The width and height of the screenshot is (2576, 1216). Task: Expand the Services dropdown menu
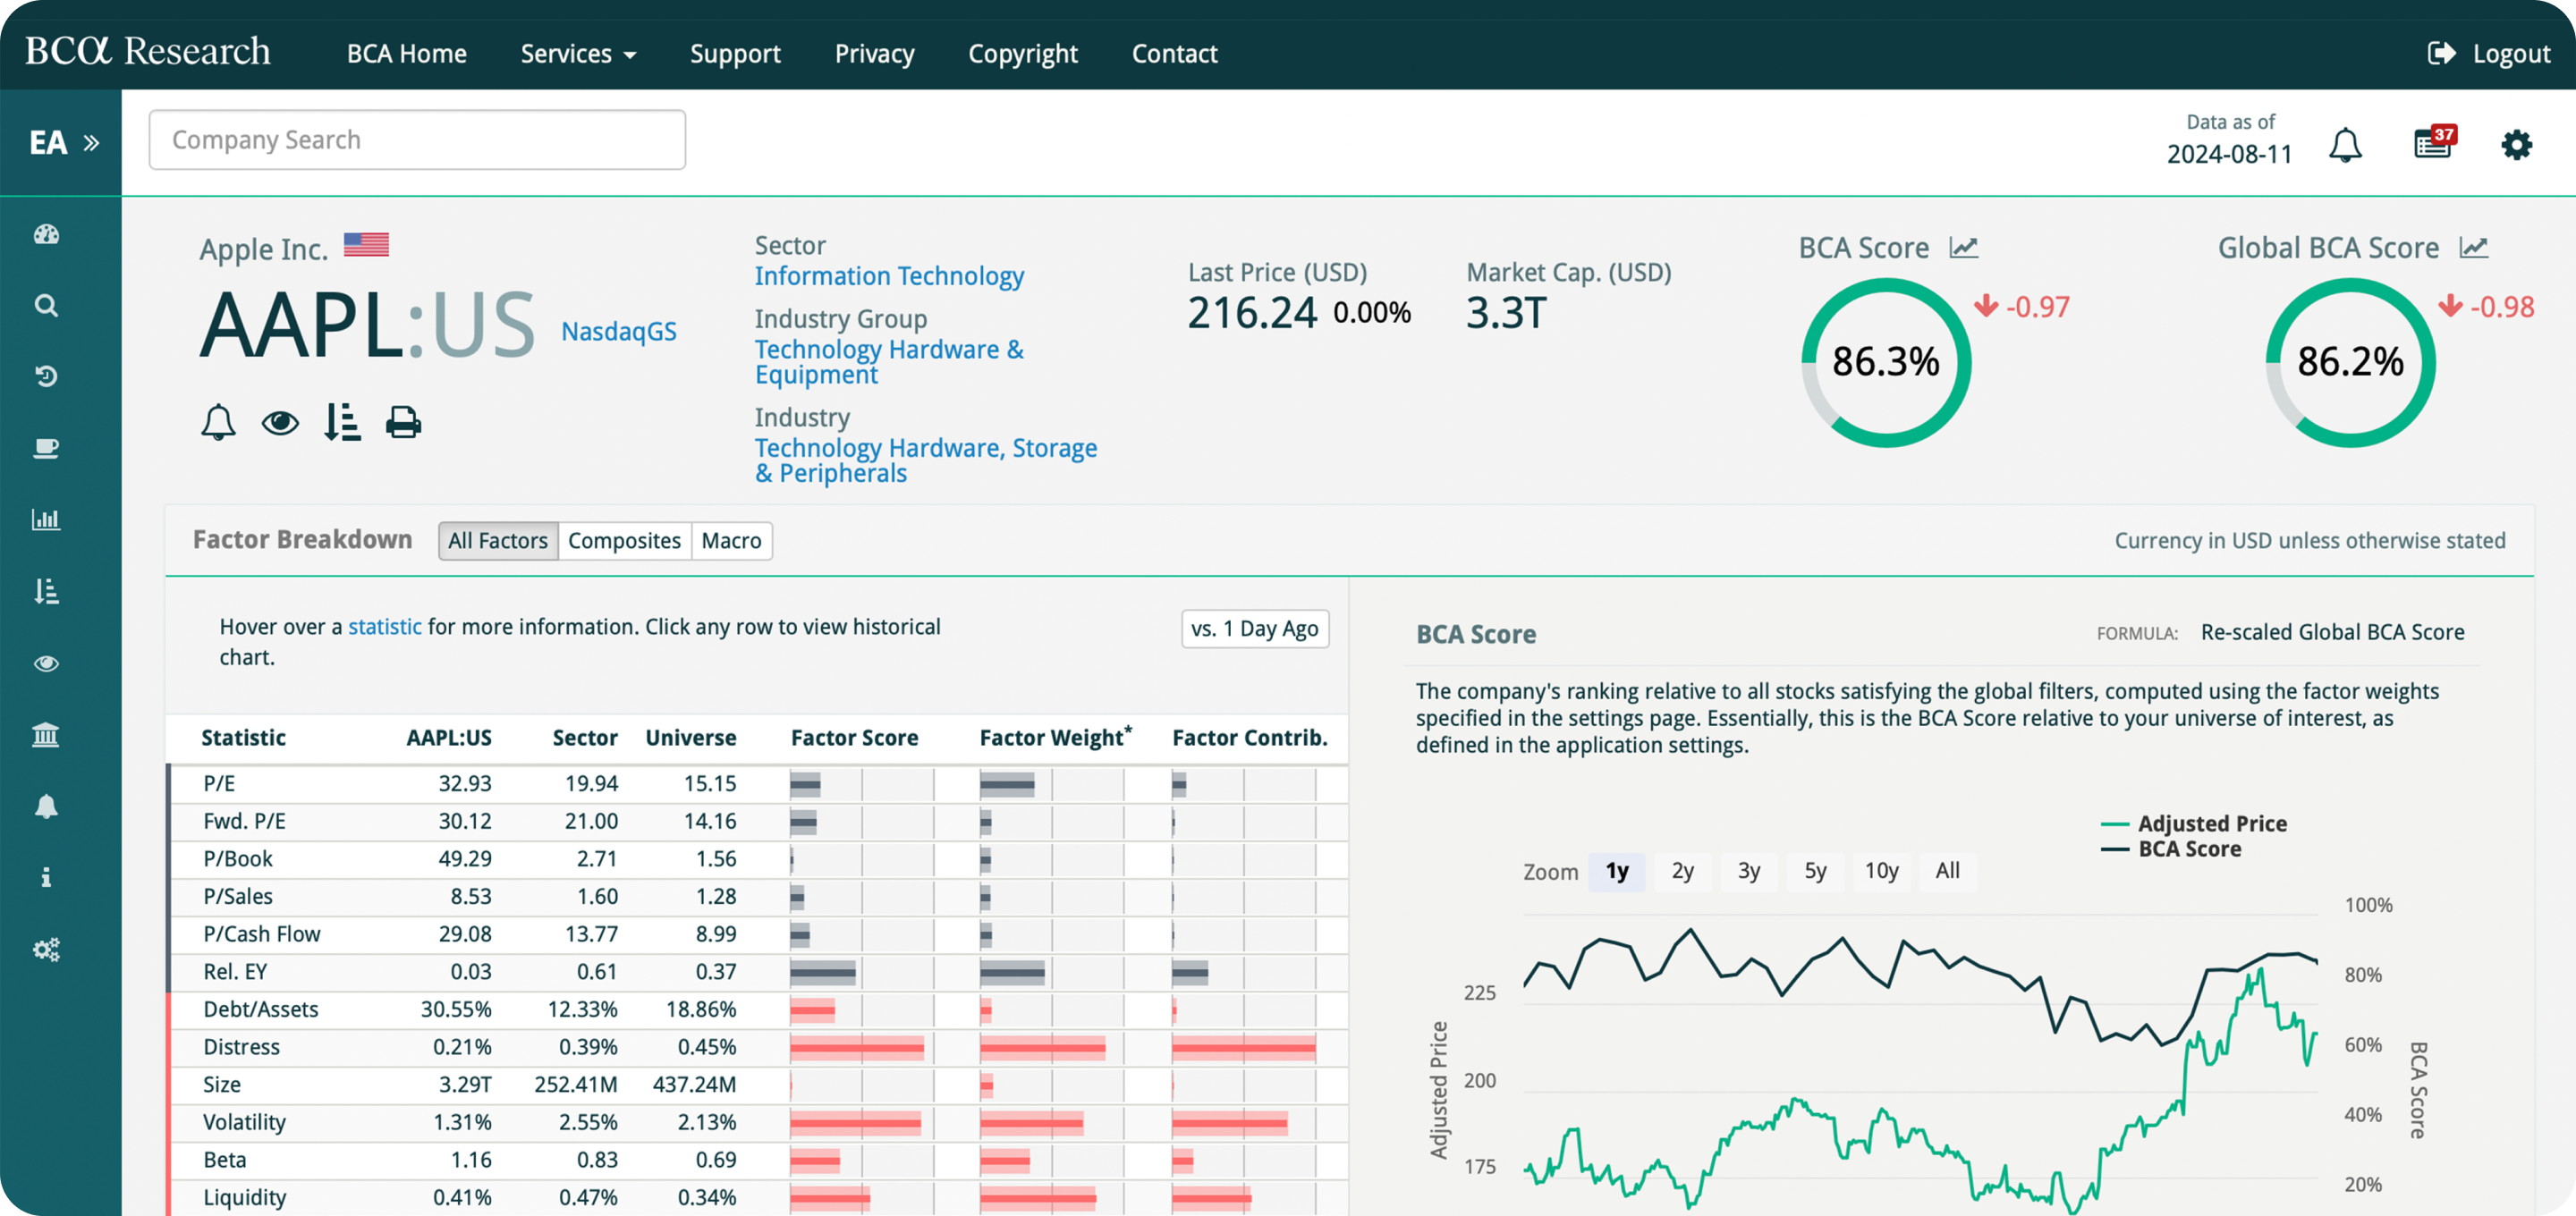pos(578,53)
